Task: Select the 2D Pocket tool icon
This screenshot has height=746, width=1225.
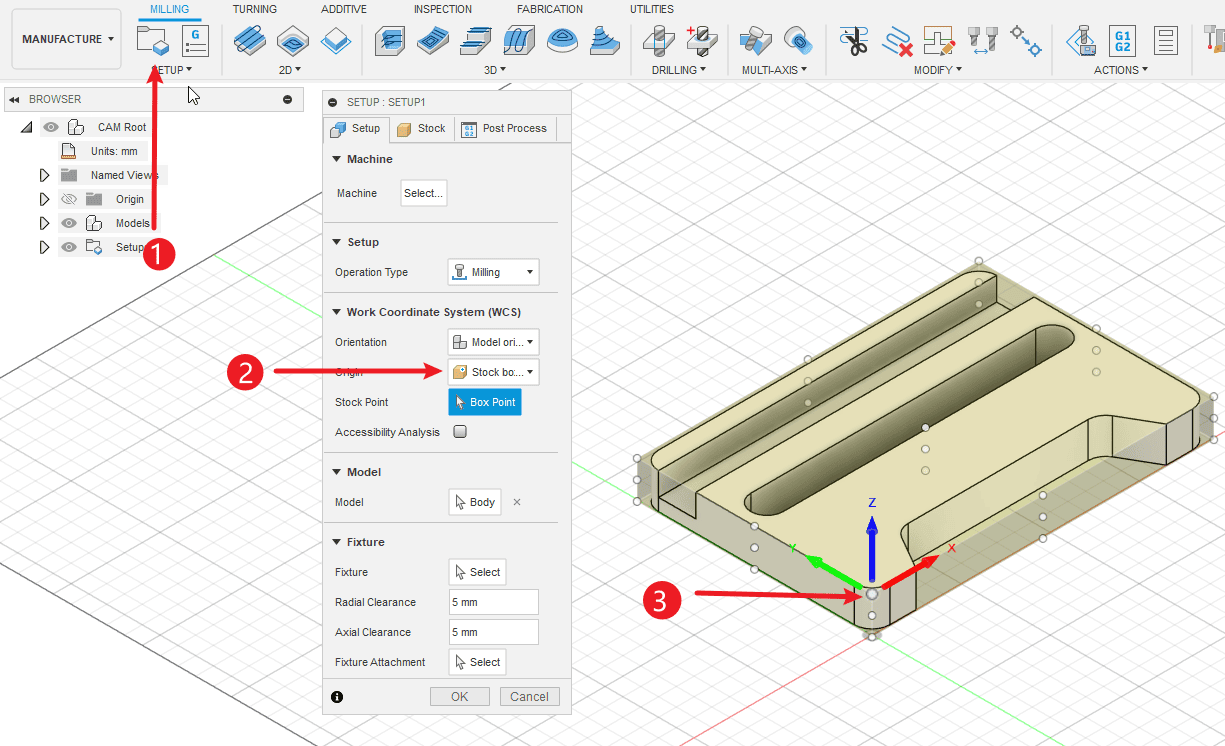Action: click(x=292, y=41)
